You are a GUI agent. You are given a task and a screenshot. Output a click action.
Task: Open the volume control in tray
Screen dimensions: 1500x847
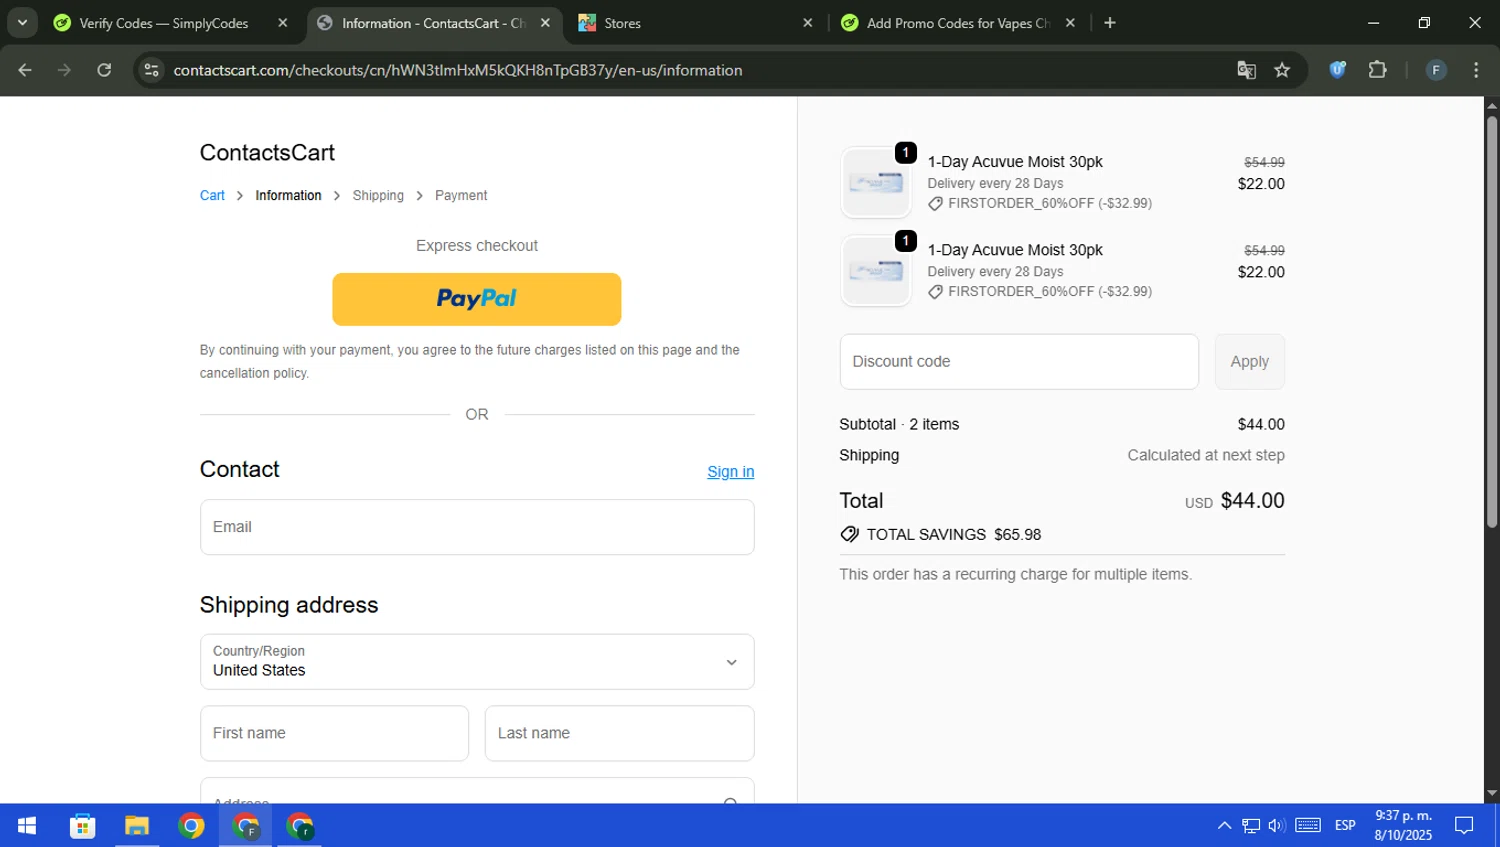(x=1277, y=826)
